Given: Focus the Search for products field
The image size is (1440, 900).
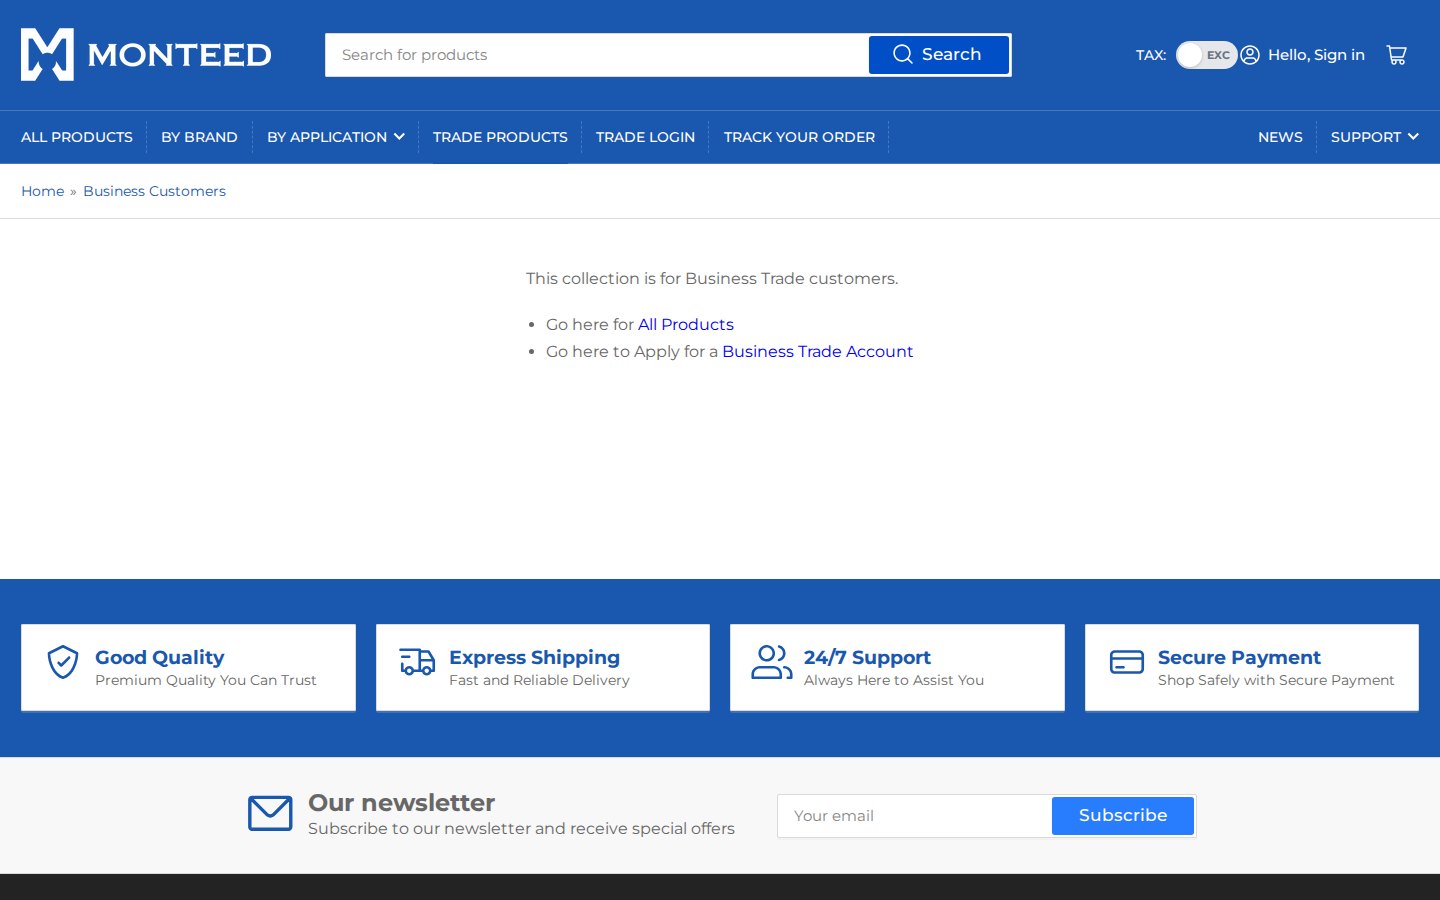Looking at the screenshot, I should pos(597,55).
